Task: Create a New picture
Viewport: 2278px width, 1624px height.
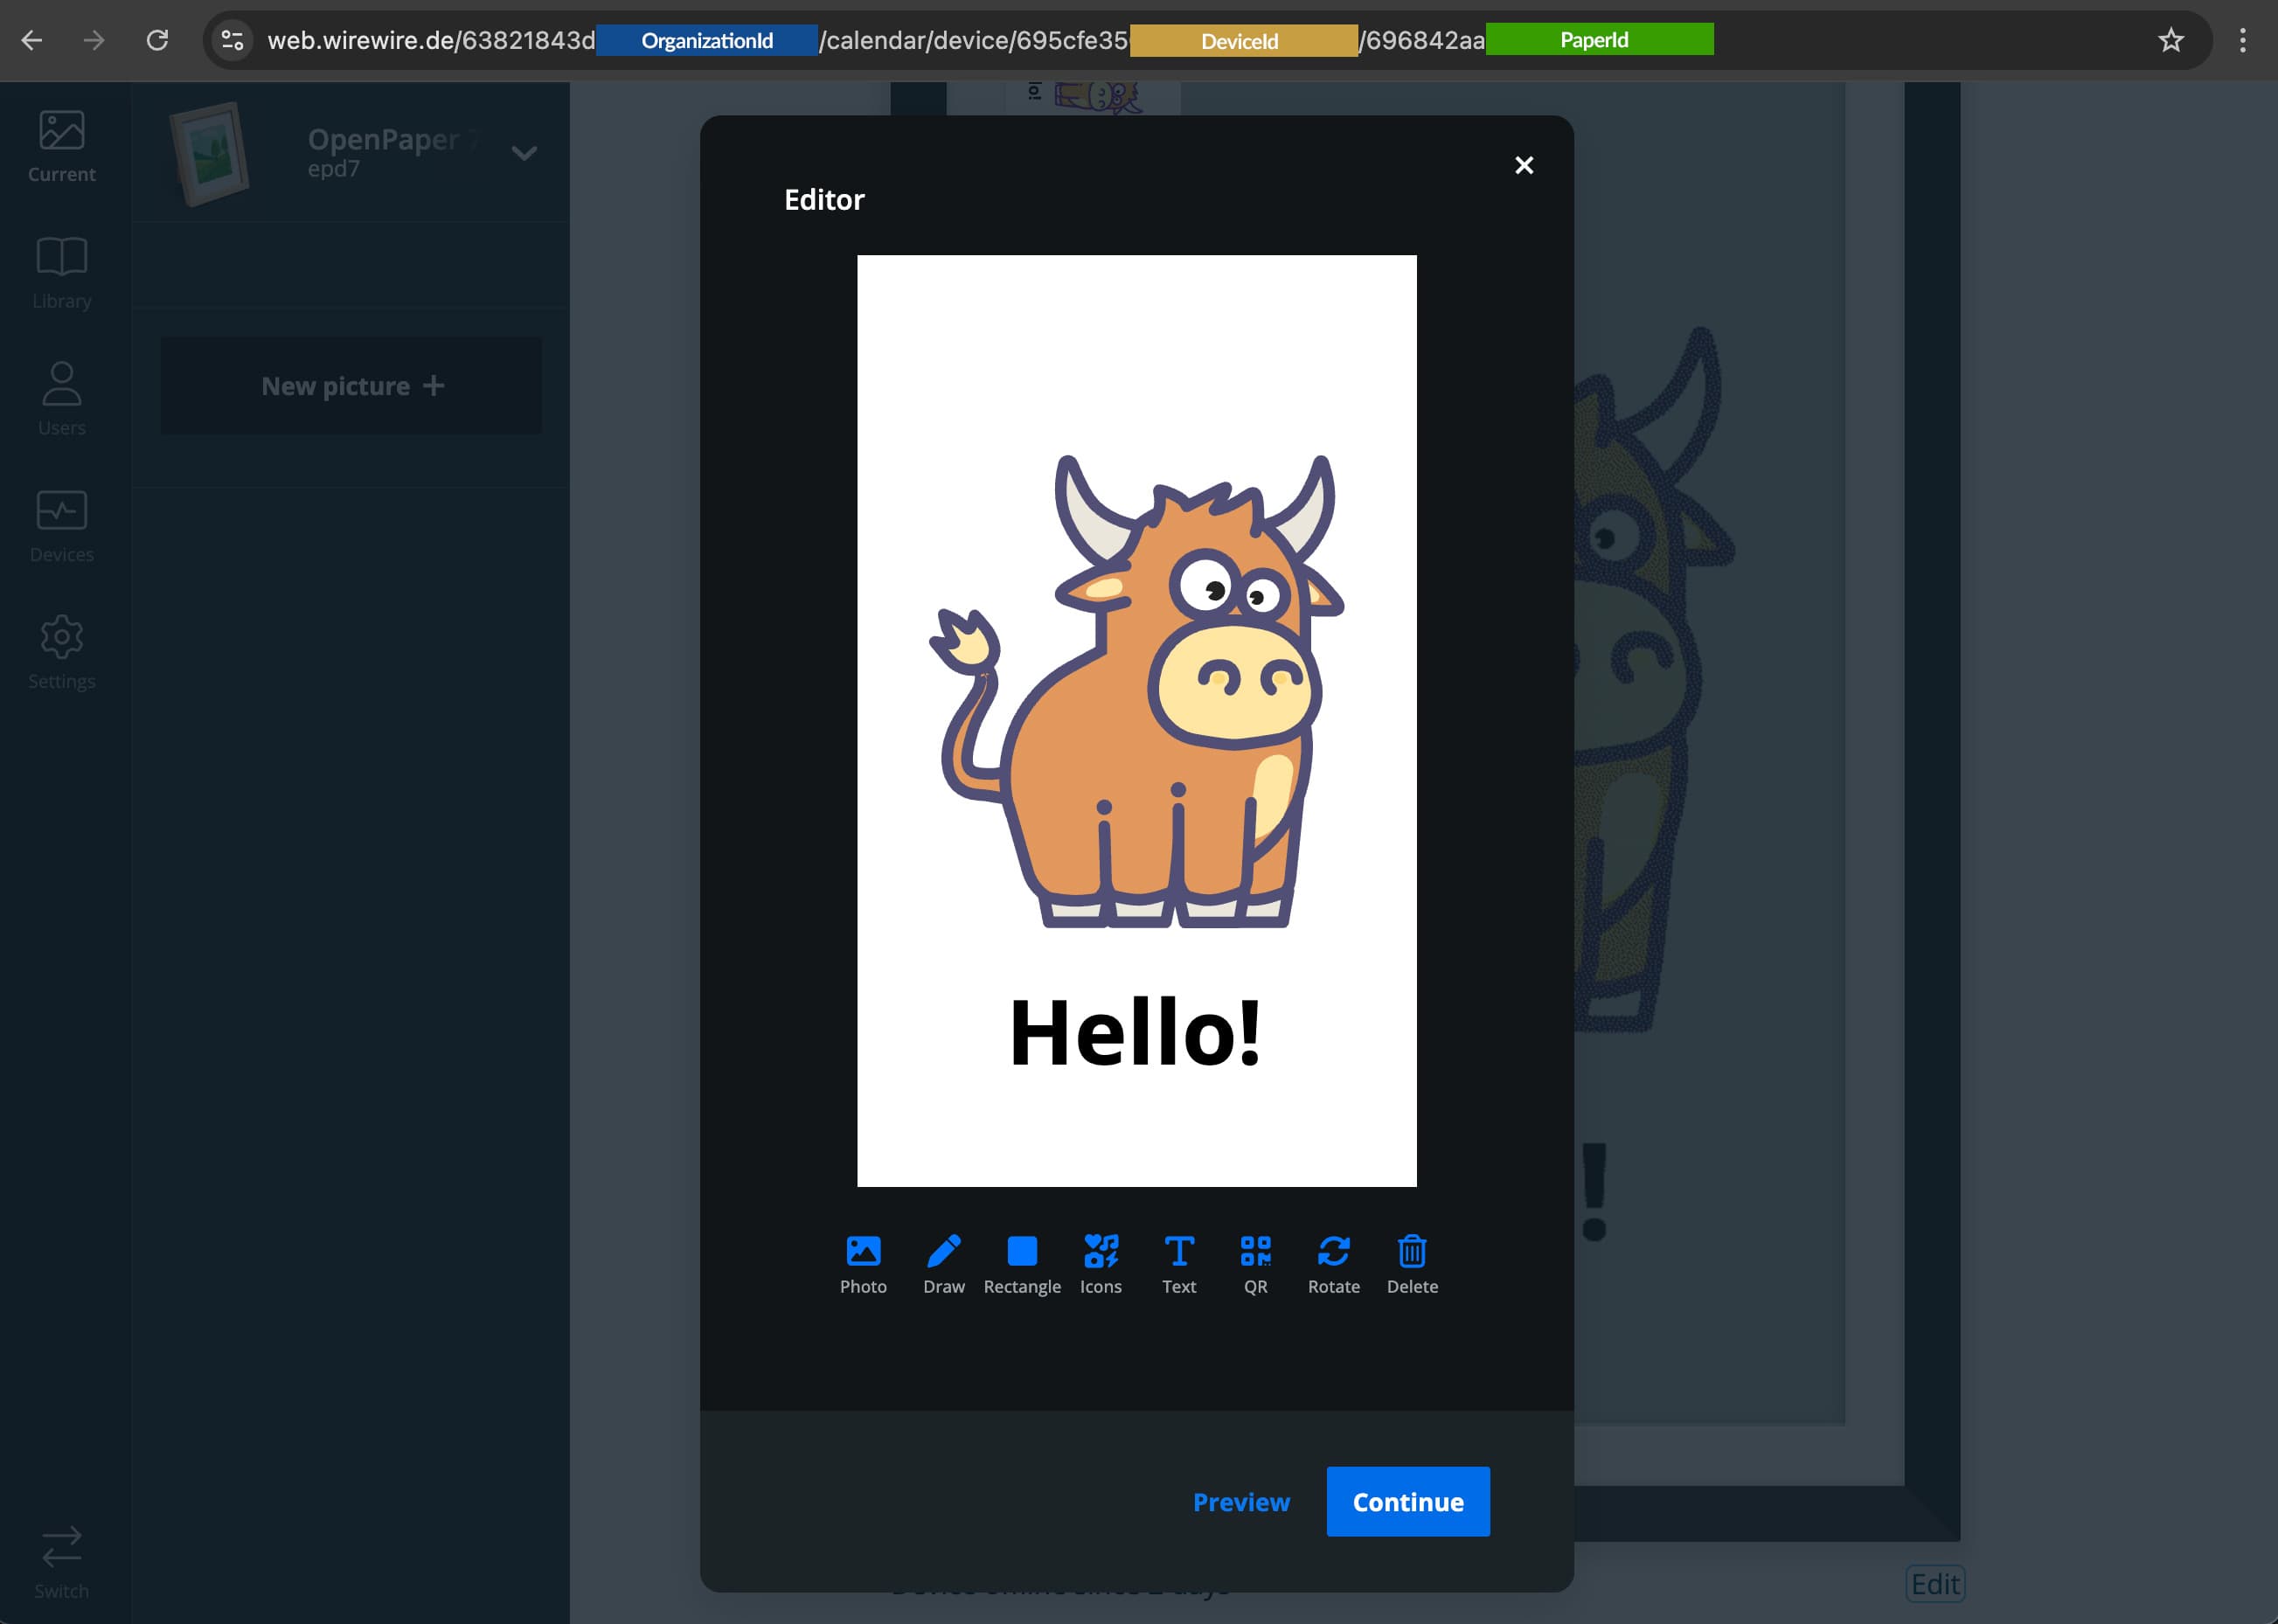Action: click(350, 386)
